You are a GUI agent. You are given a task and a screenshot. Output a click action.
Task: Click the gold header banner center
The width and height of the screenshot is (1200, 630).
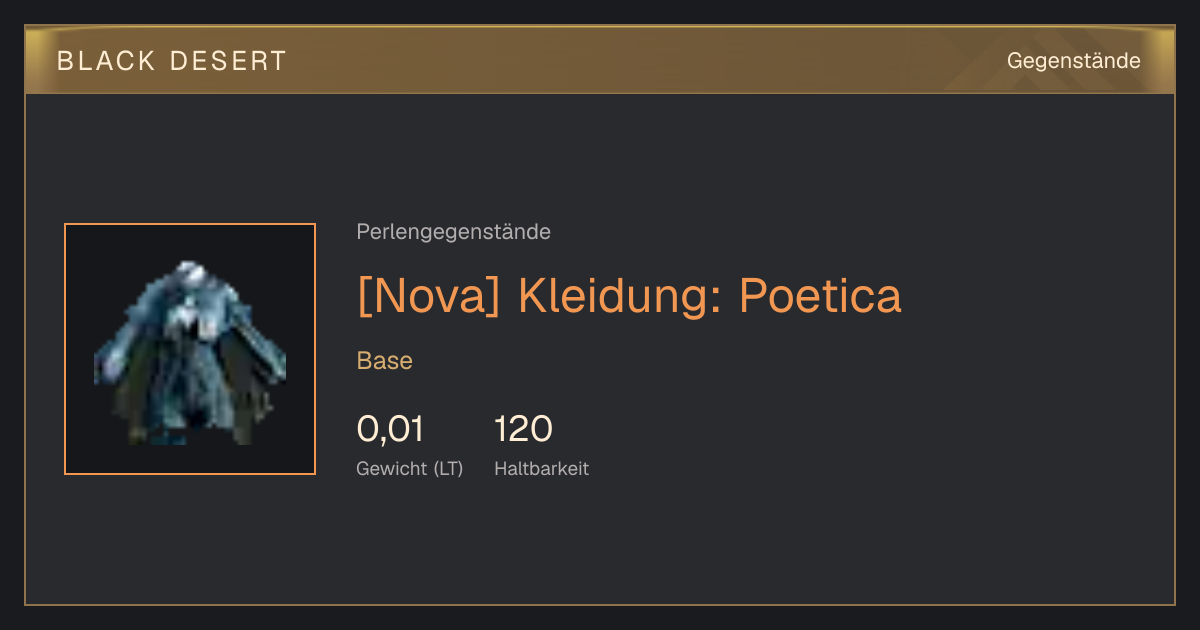click(600, 60)
